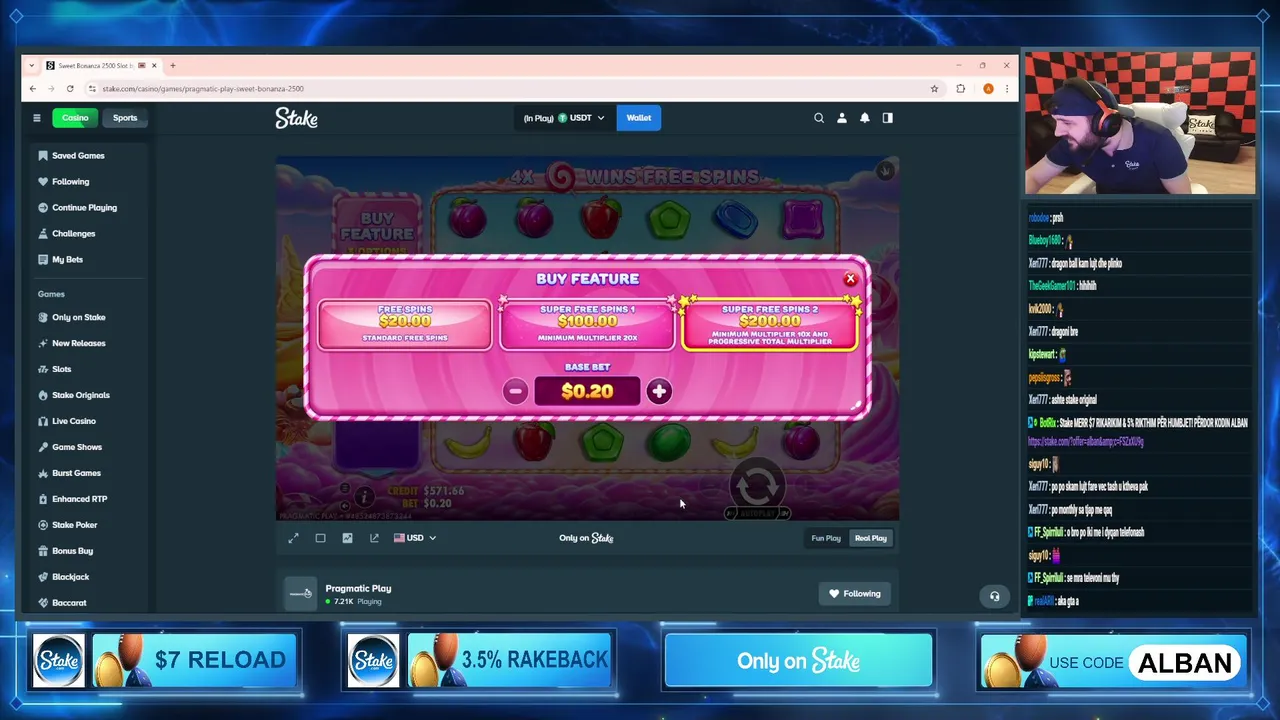
Task: Open Burst Games
Action: tap(76, 473)
